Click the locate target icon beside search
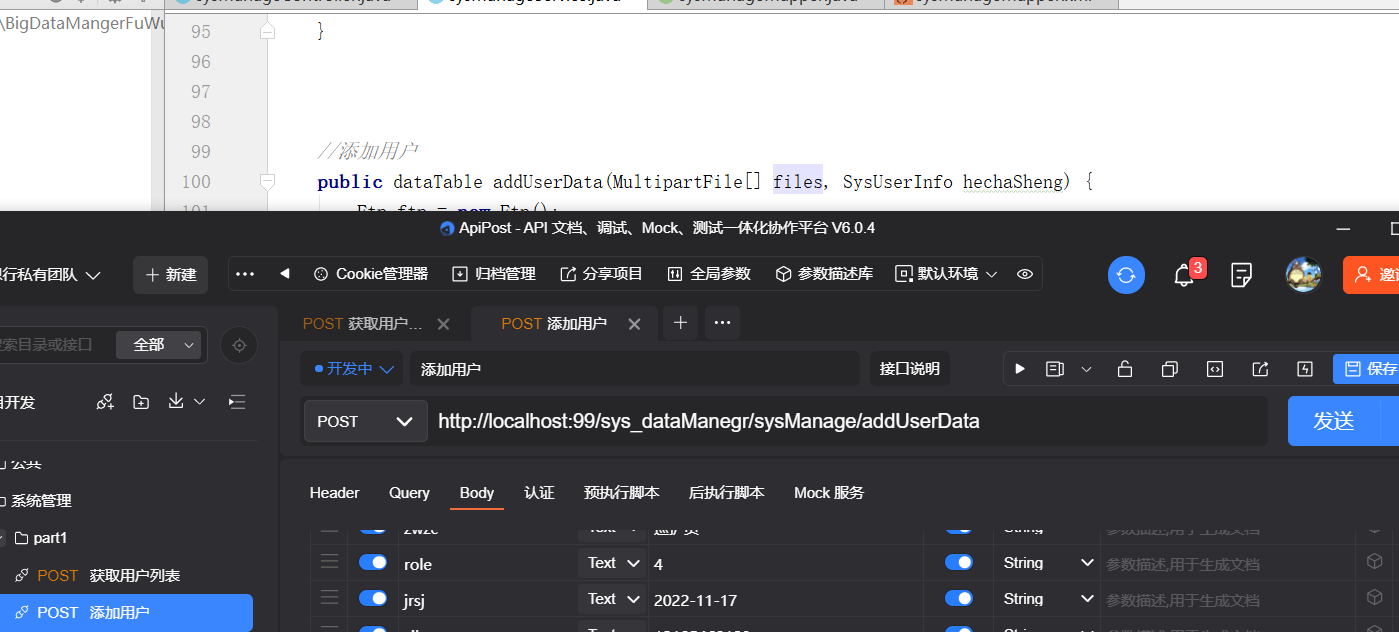This screenshot has height=632, width=1399. [x=239, y=345]
